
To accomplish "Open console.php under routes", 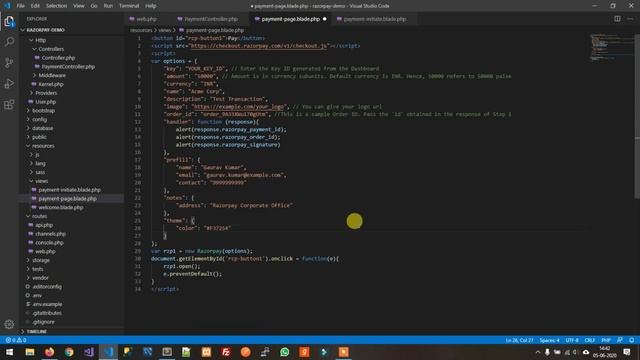I will [49, 243].
